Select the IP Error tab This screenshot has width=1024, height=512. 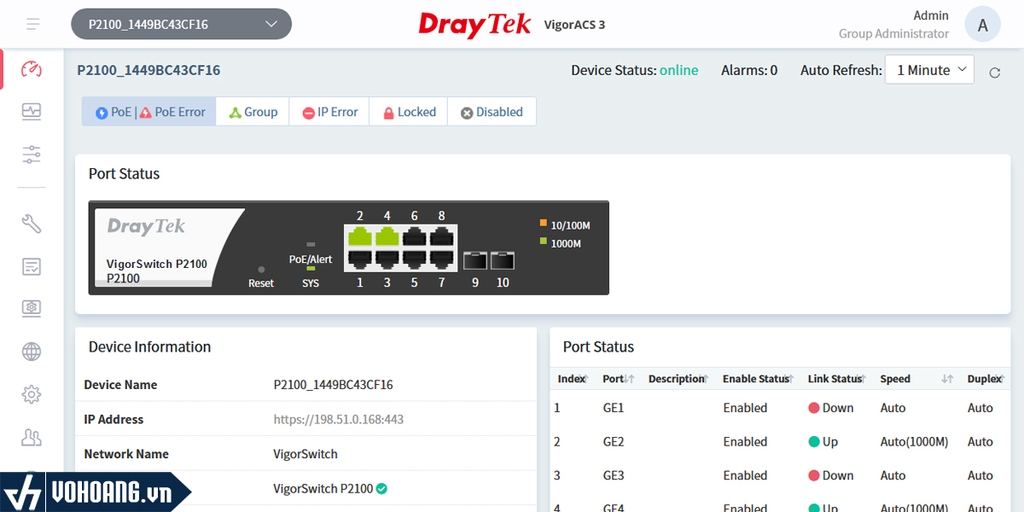coord(329,112)
